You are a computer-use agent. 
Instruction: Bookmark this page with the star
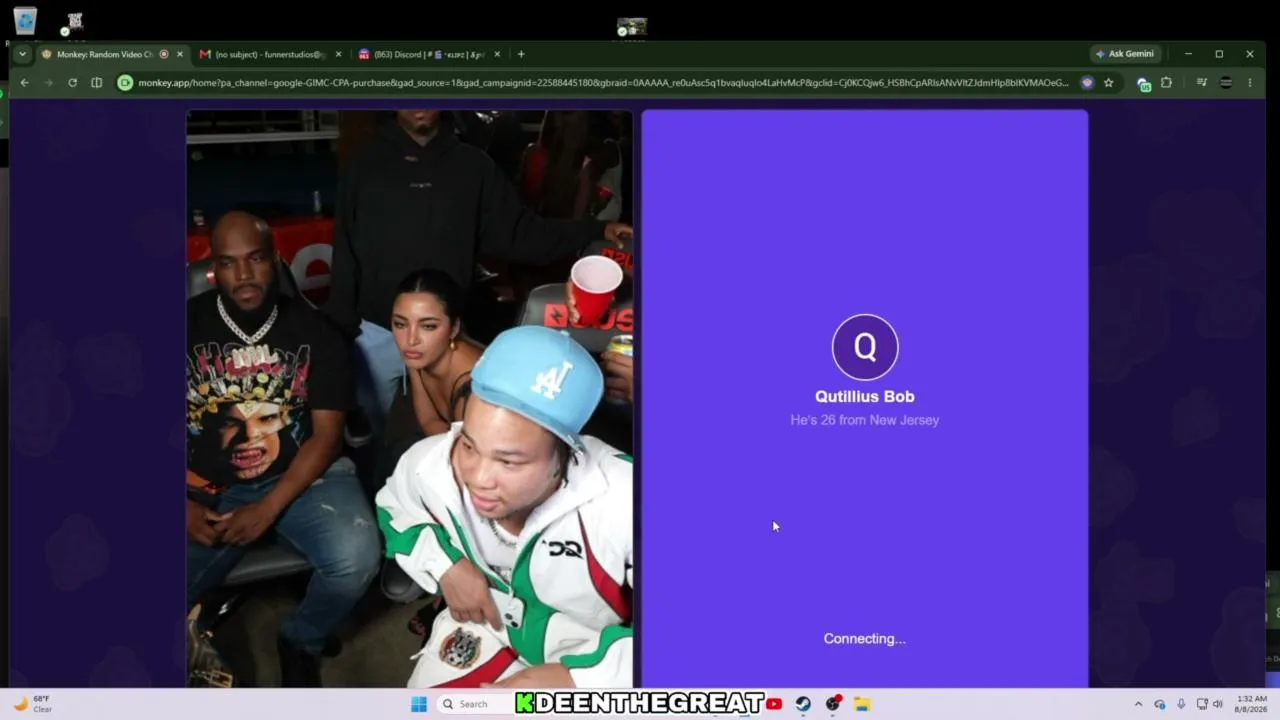click(1108, 83)
